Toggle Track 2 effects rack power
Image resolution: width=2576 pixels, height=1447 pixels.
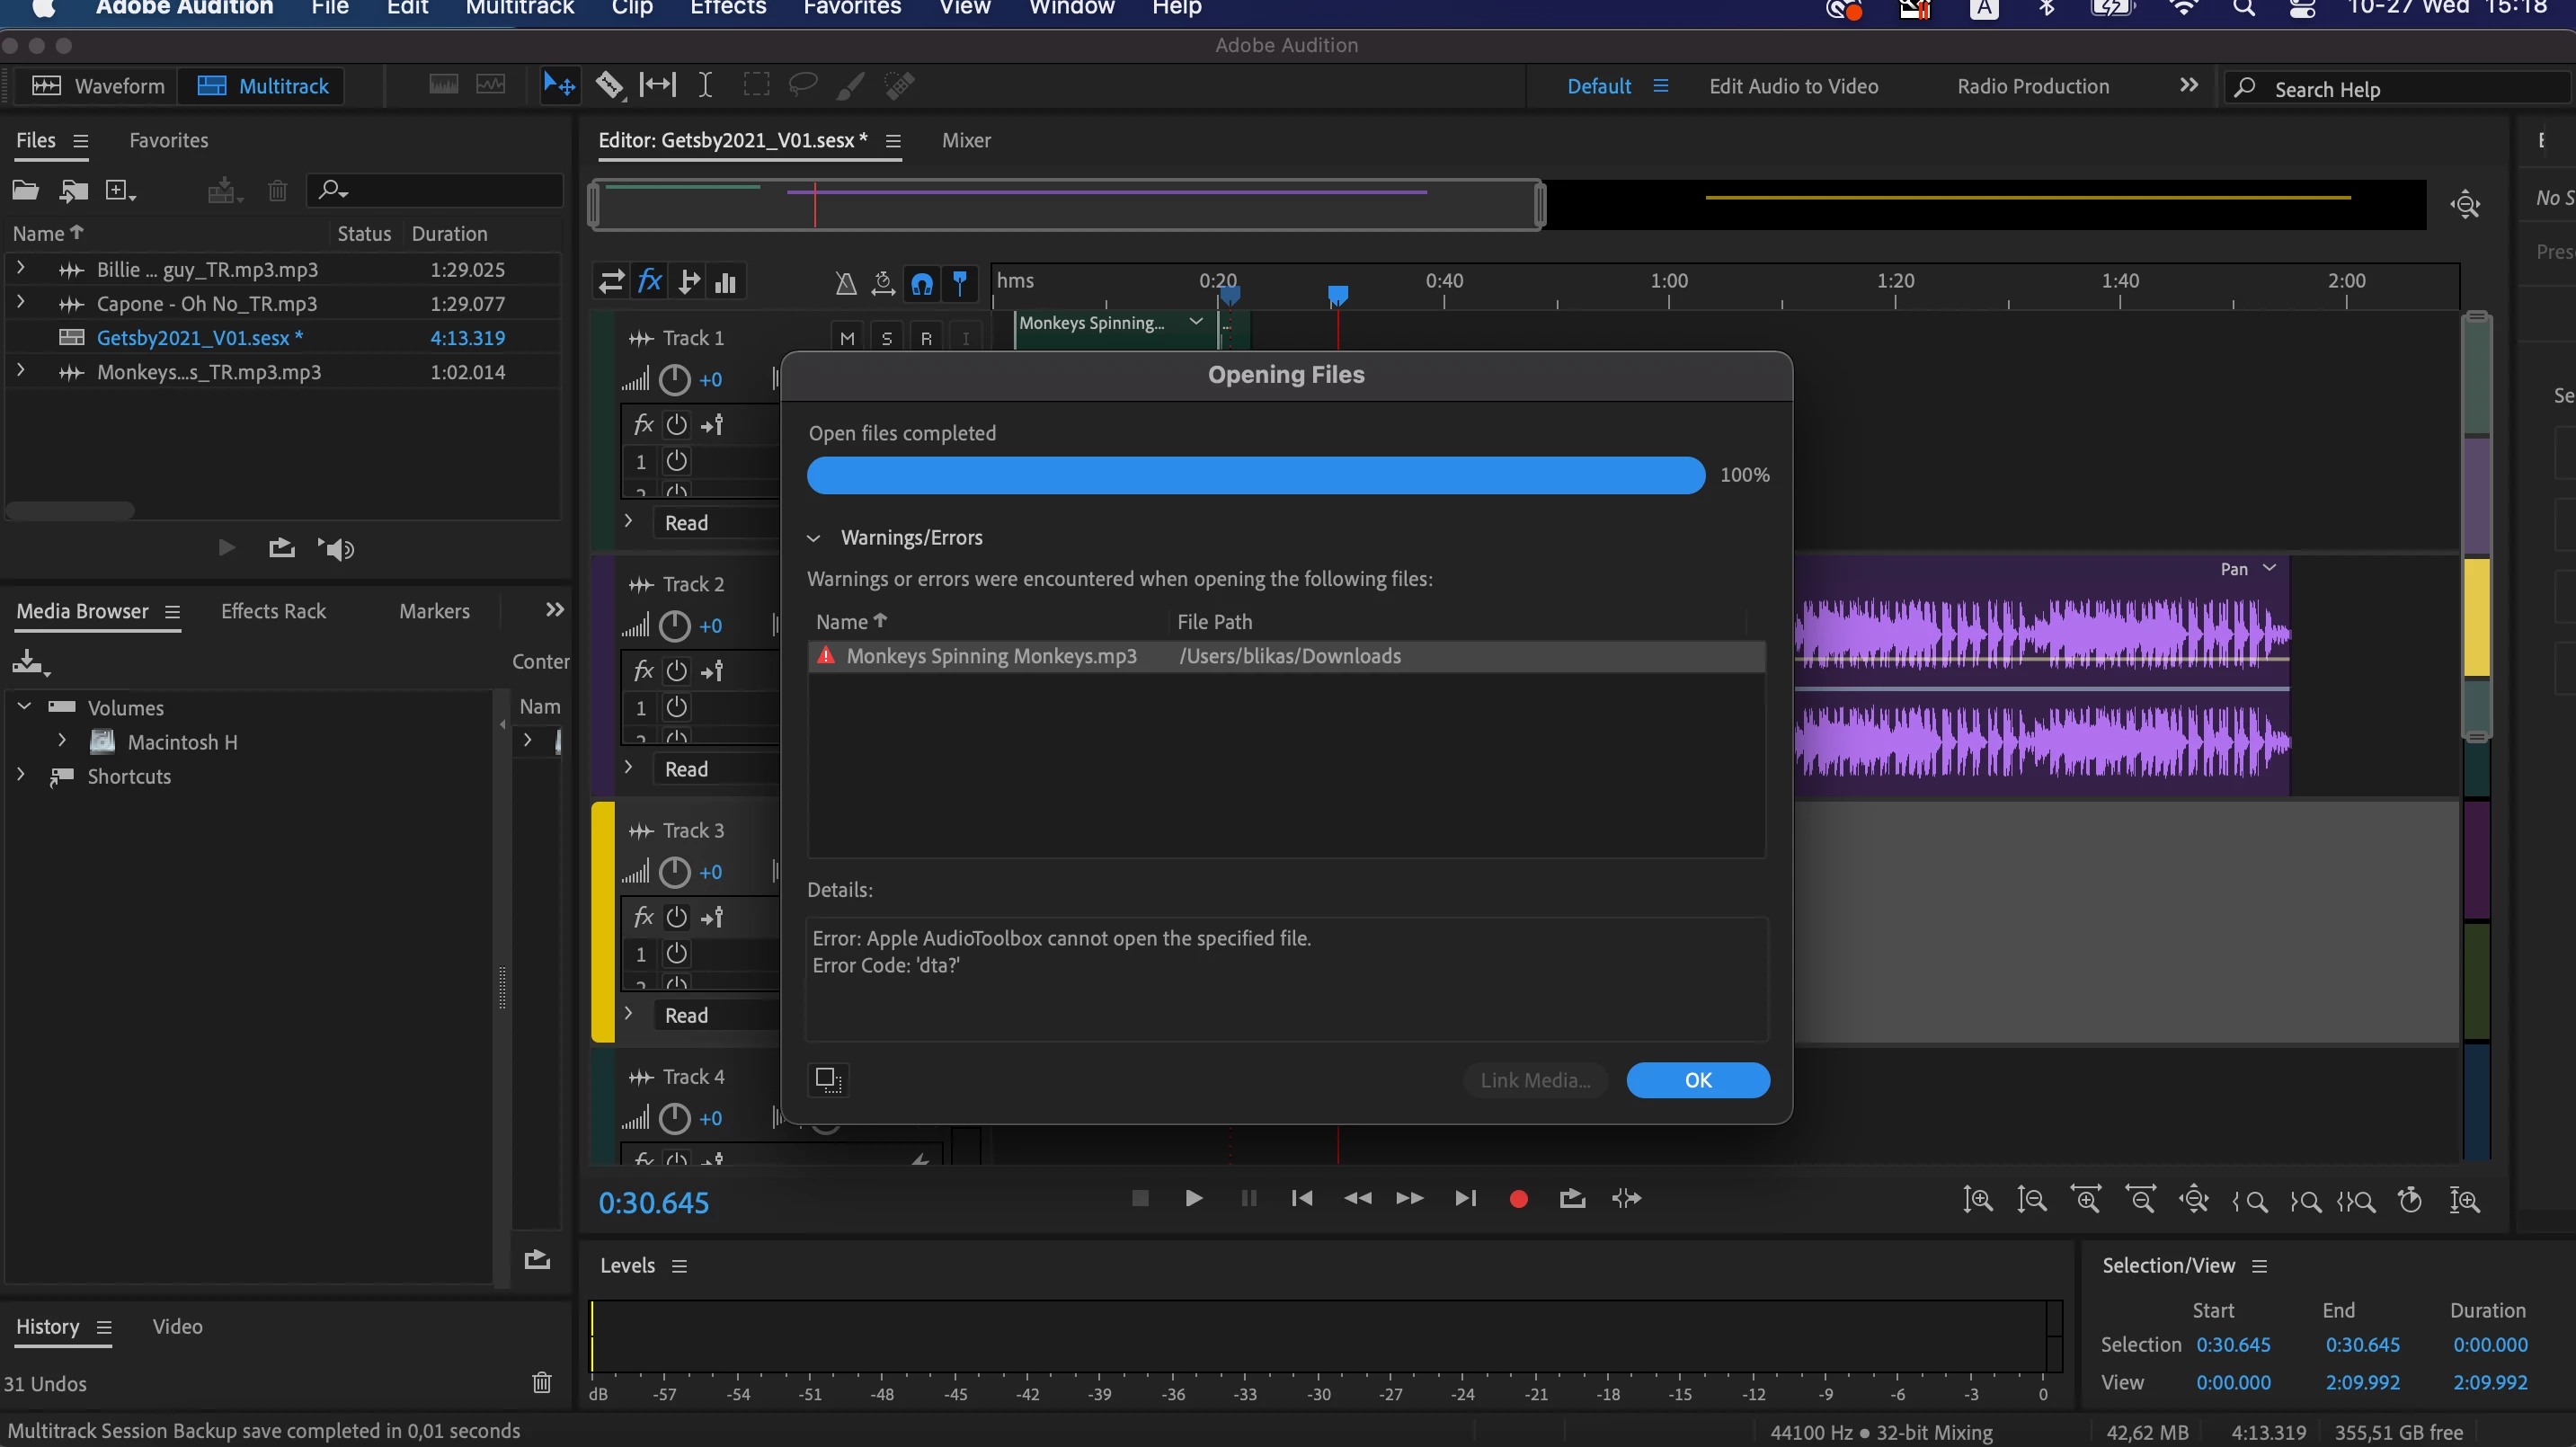point(677,671)
